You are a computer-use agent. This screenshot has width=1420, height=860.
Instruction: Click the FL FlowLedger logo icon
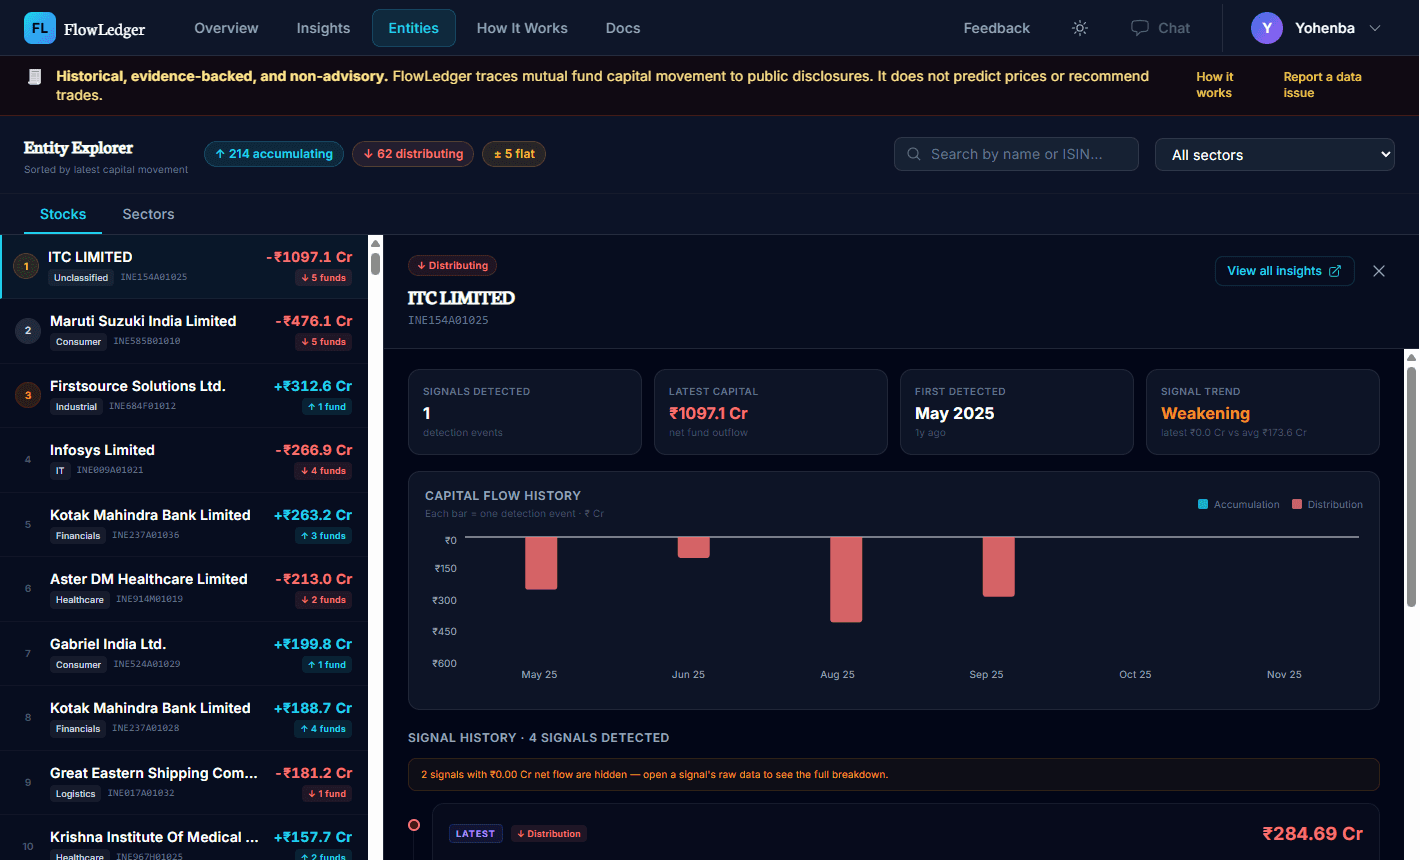point(40,28)
